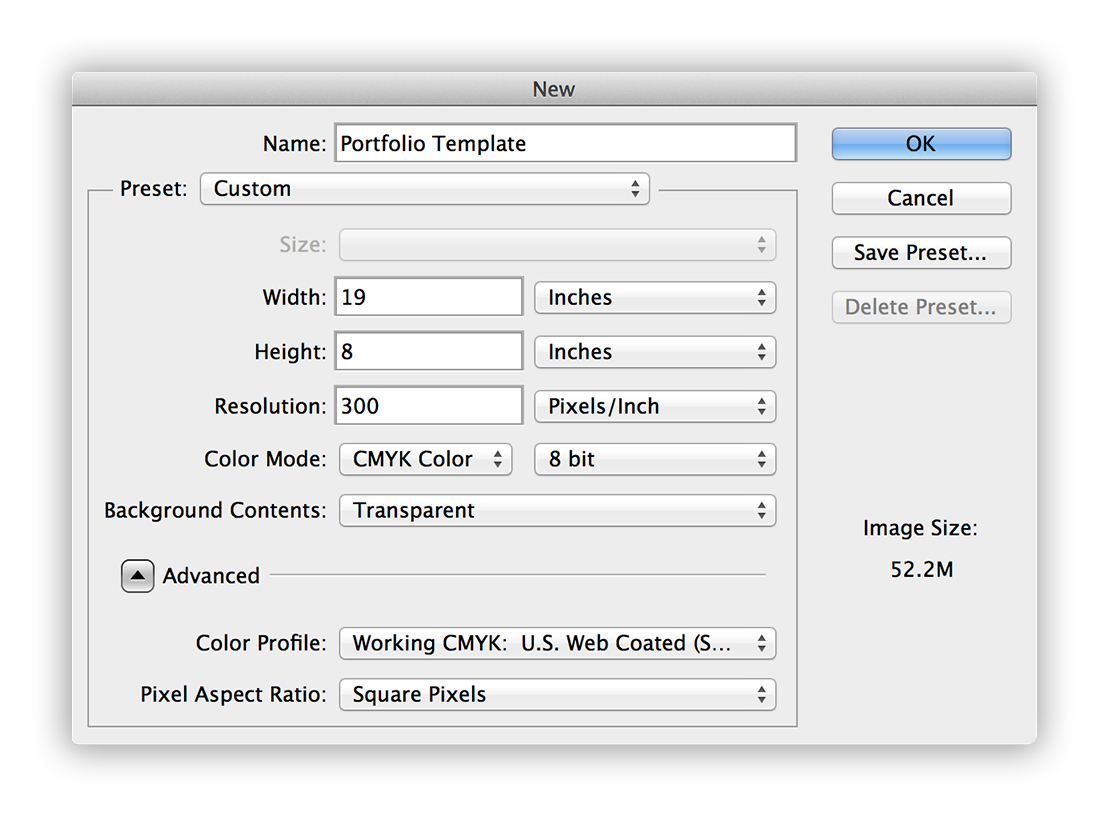
Task: Open the Color Profile Working CMYK dropdown
Action: point(557,643)
